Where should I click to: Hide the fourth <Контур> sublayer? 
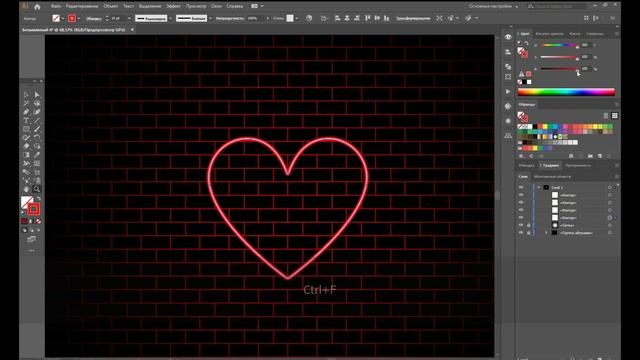click(521, 218)
